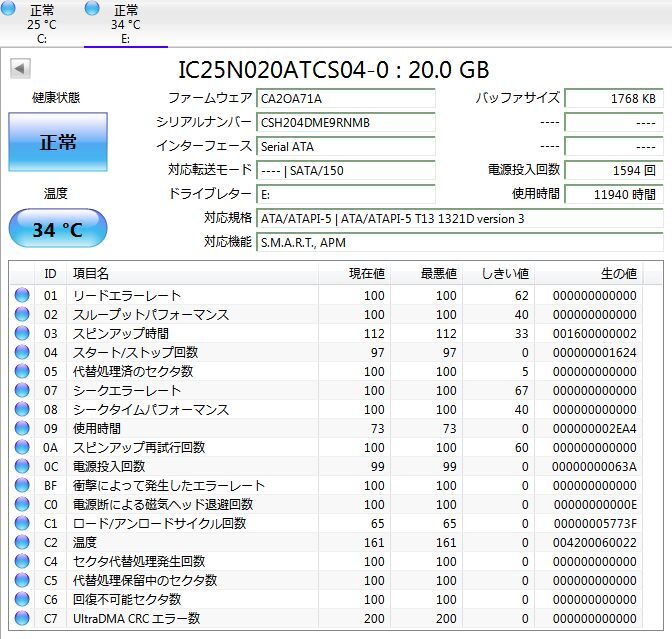Click status icon for 回復不可能セクタ数 row

click(x=22, y=600)
